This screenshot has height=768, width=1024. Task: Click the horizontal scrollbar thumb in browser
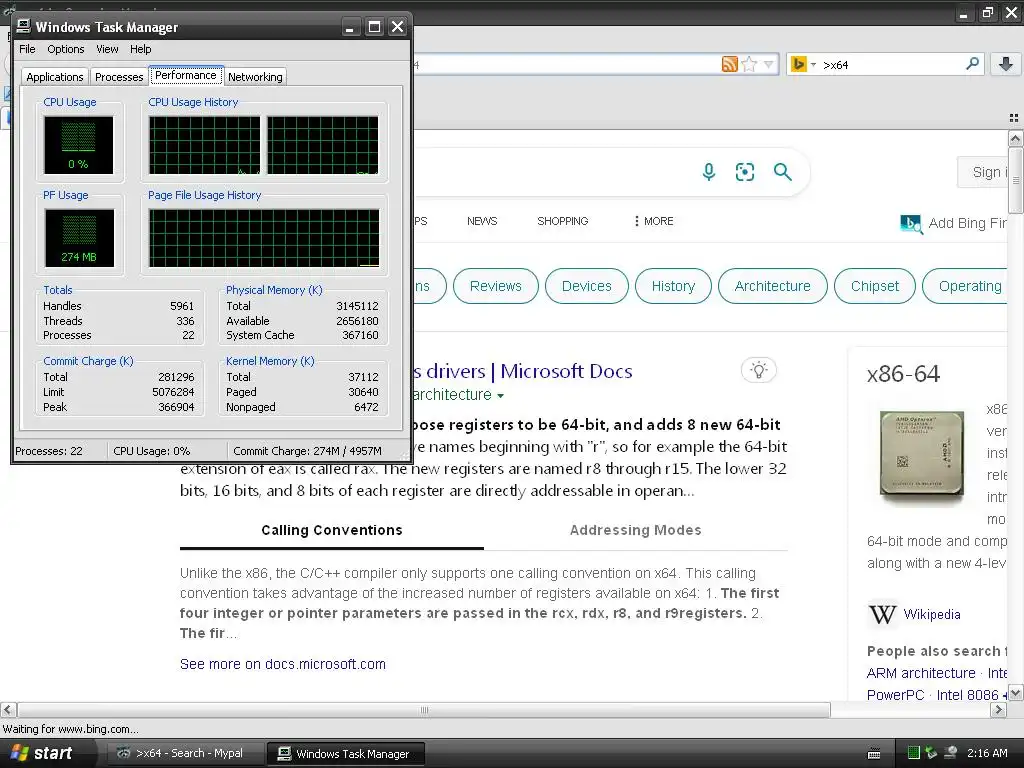tap(424, 710)
